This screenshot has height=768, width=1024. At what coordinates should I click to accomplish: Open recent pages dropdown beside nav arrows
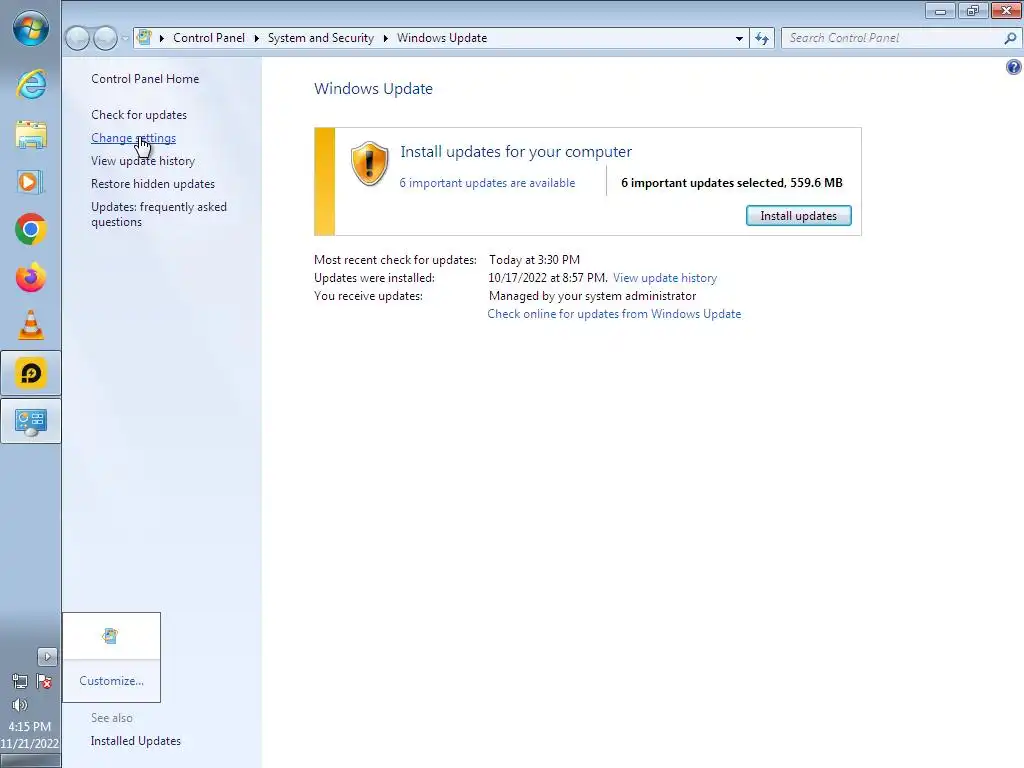[x=125, y=38]
